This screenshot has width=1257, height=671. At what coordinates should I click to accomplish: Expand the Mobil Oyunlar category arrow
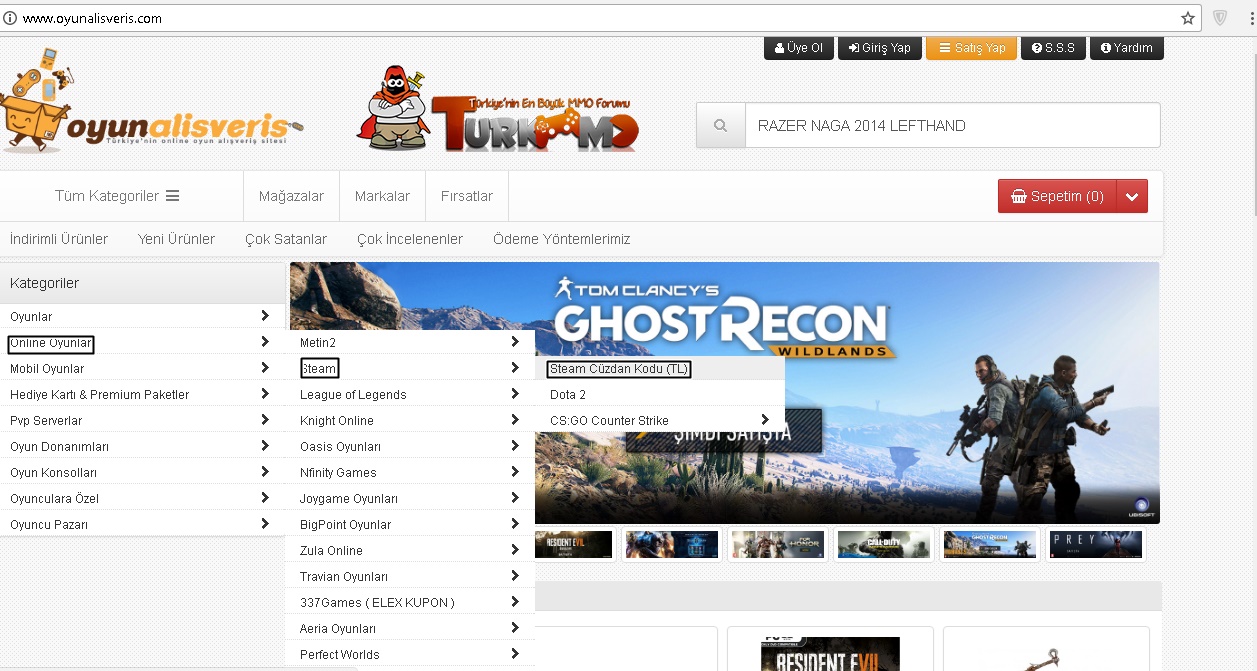click(265, 368)
